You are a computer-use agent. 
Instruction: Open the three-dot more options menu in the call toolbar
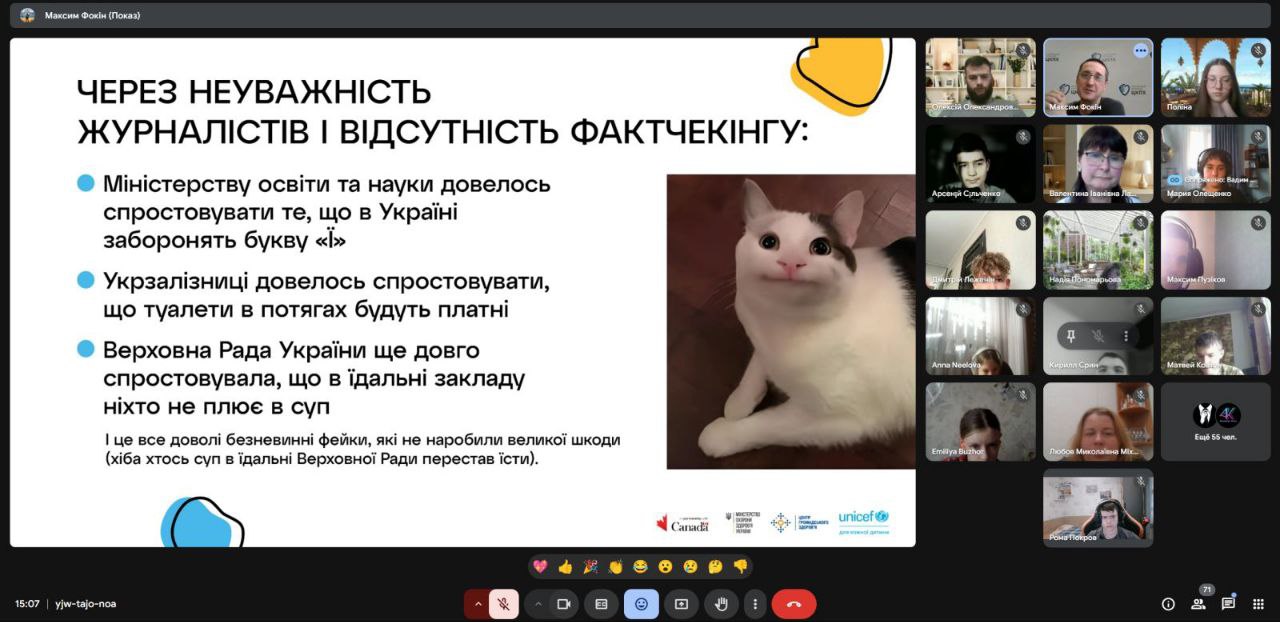(755, 604)
